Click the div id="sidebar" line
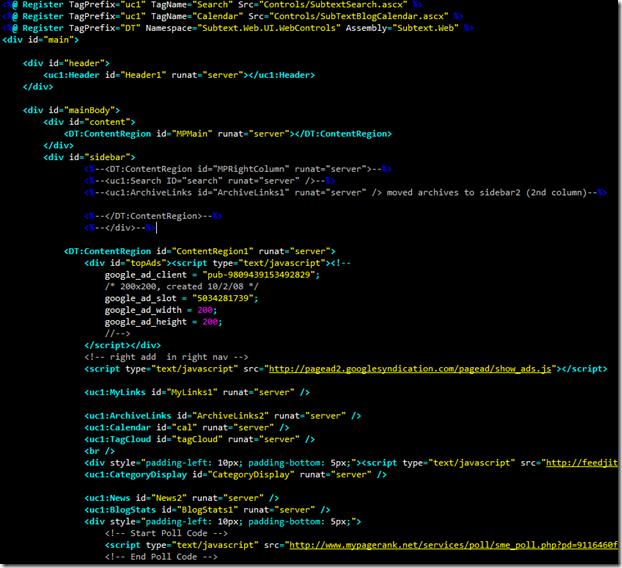The image size is (622, 568). tap(89, 157)
